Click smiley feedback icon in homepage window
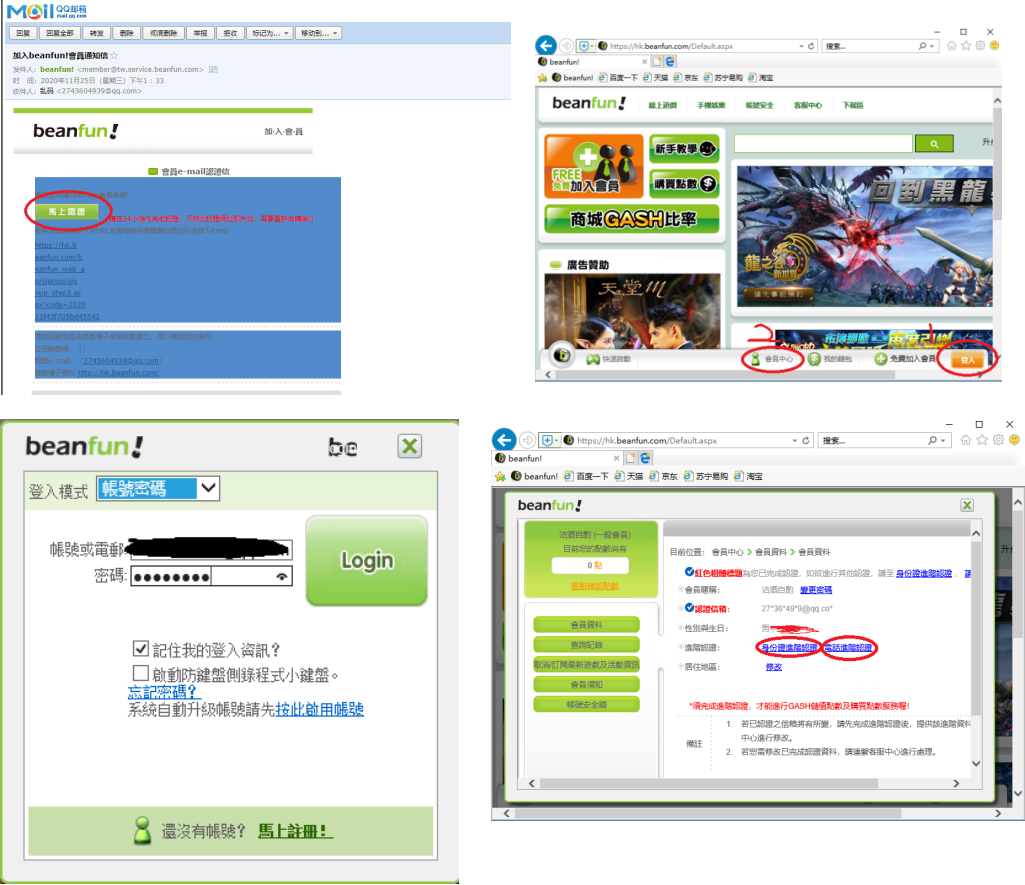The width and height of the screenshot is (1025, 885). [x=994, y=46]
